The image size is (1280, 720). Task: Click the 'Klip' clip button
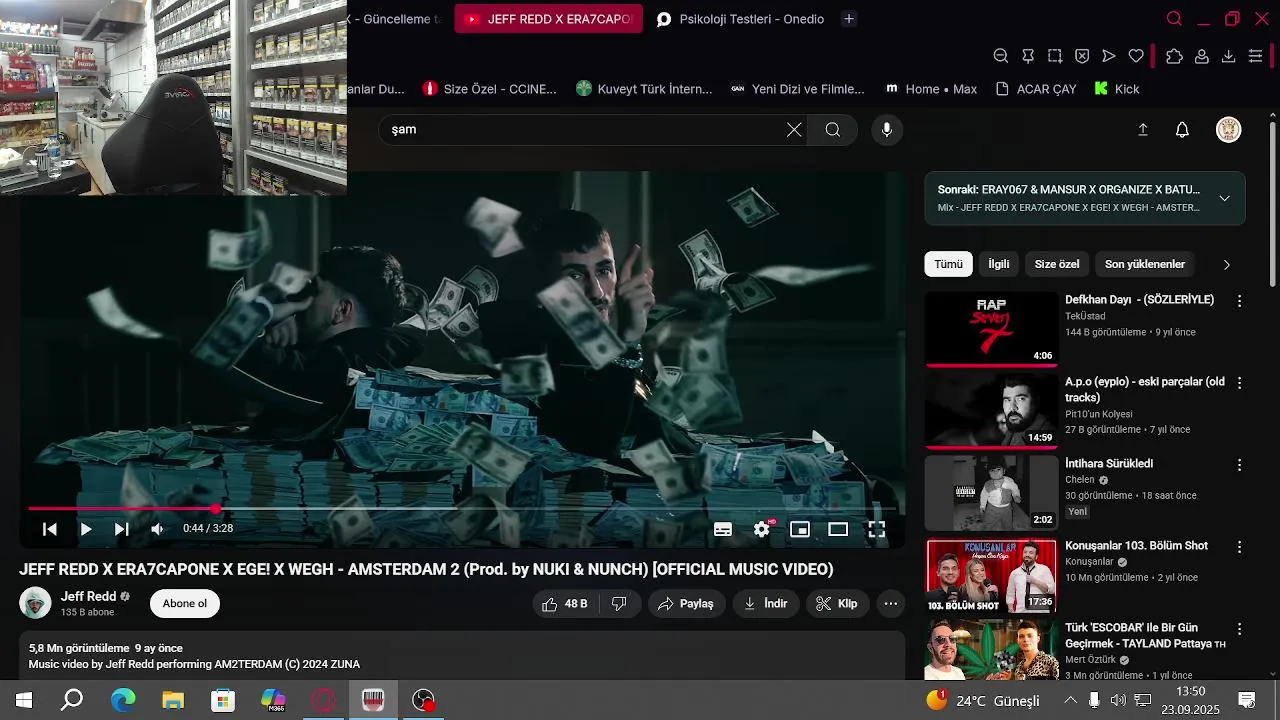point(836,604)
